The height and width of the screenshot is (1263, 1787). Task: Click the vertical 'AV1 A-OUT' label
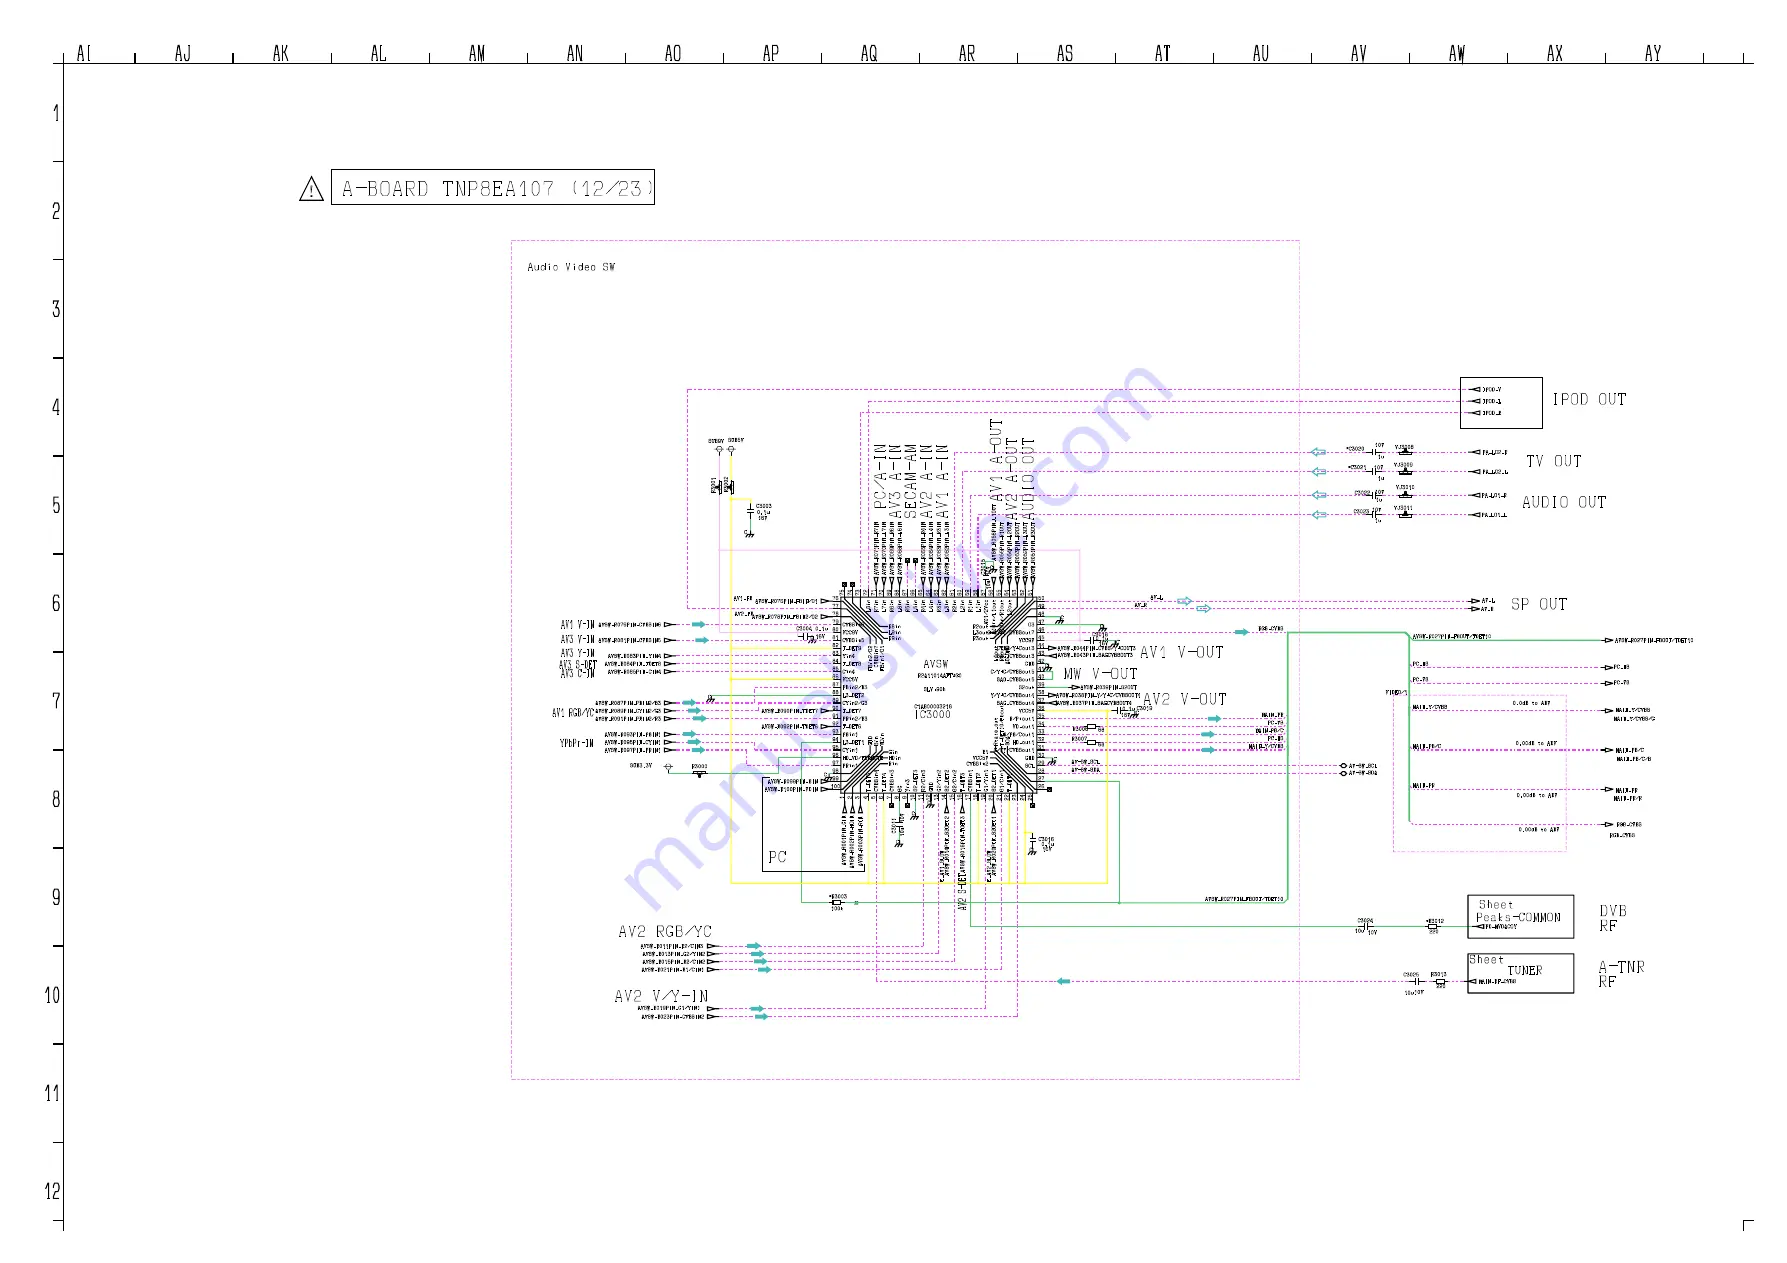point(996,460)
